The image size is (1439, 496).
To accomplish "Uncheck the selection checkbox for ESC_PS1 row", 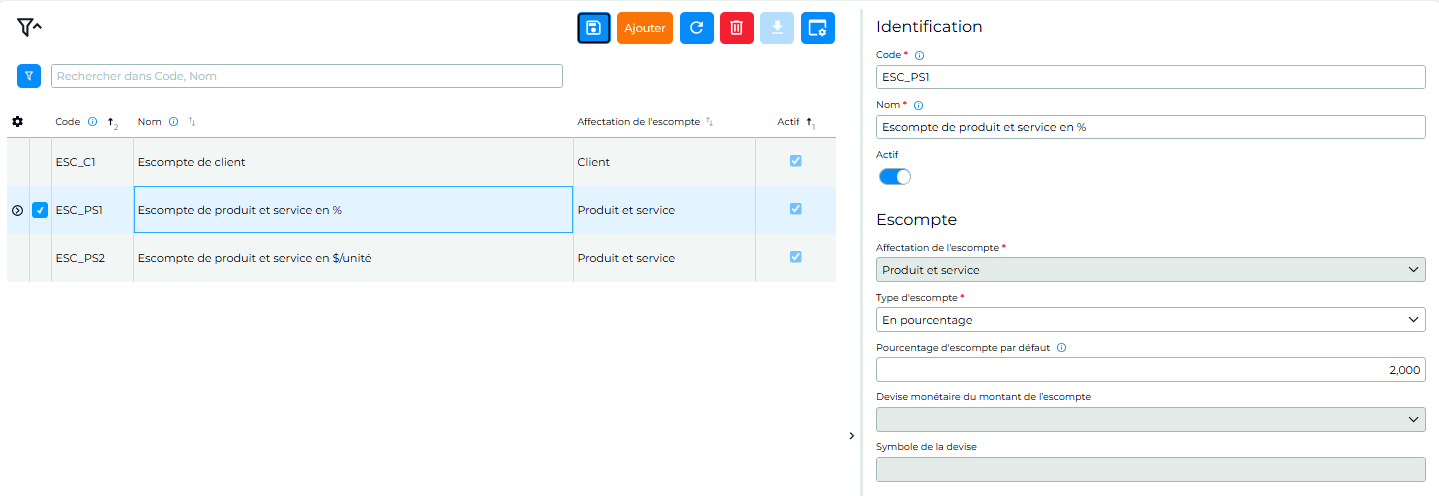I will pos(40,210).
